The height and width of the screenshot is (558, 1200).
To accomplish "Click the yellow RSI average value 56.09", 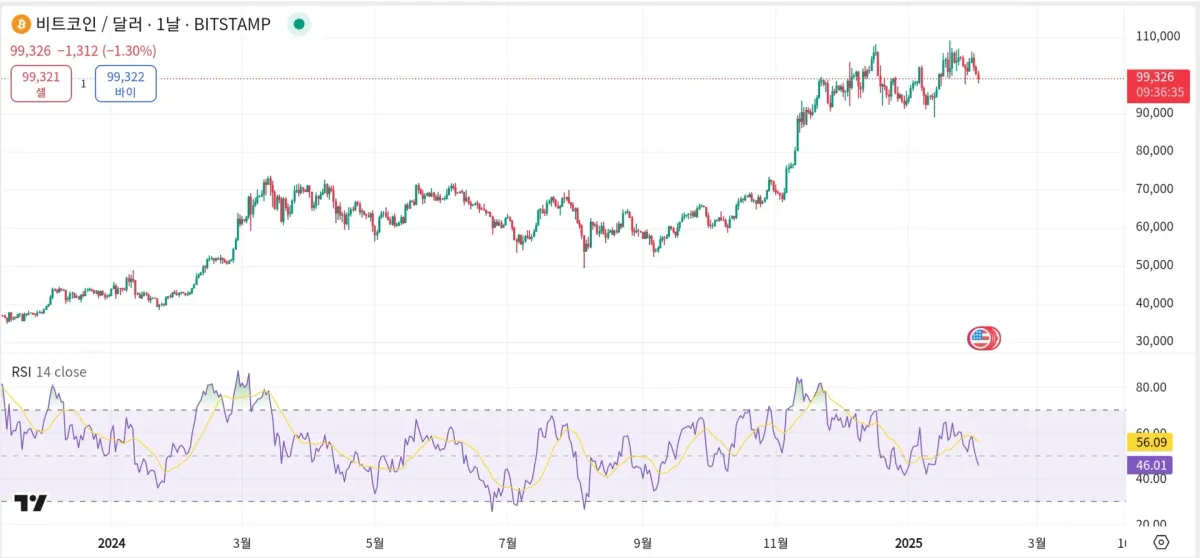I will (1148, 442).
